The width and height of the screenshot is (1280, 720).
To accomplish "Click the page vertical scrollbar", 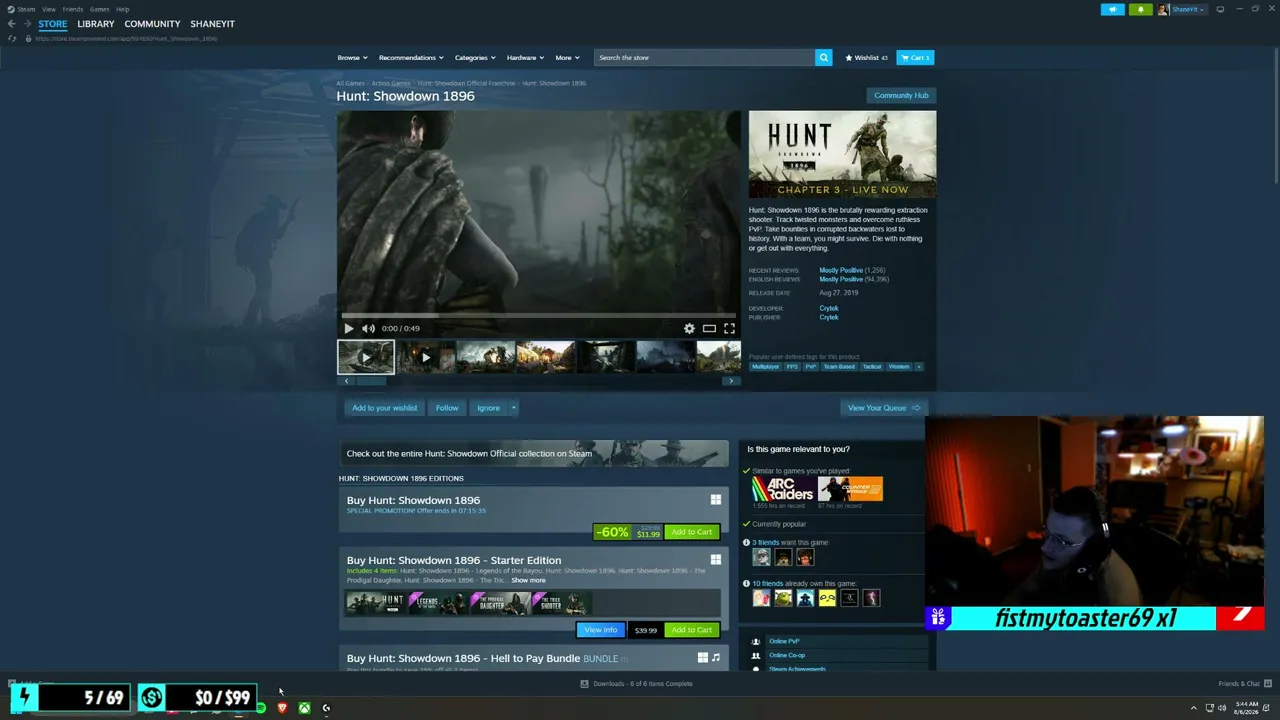I will [1275, 115].
